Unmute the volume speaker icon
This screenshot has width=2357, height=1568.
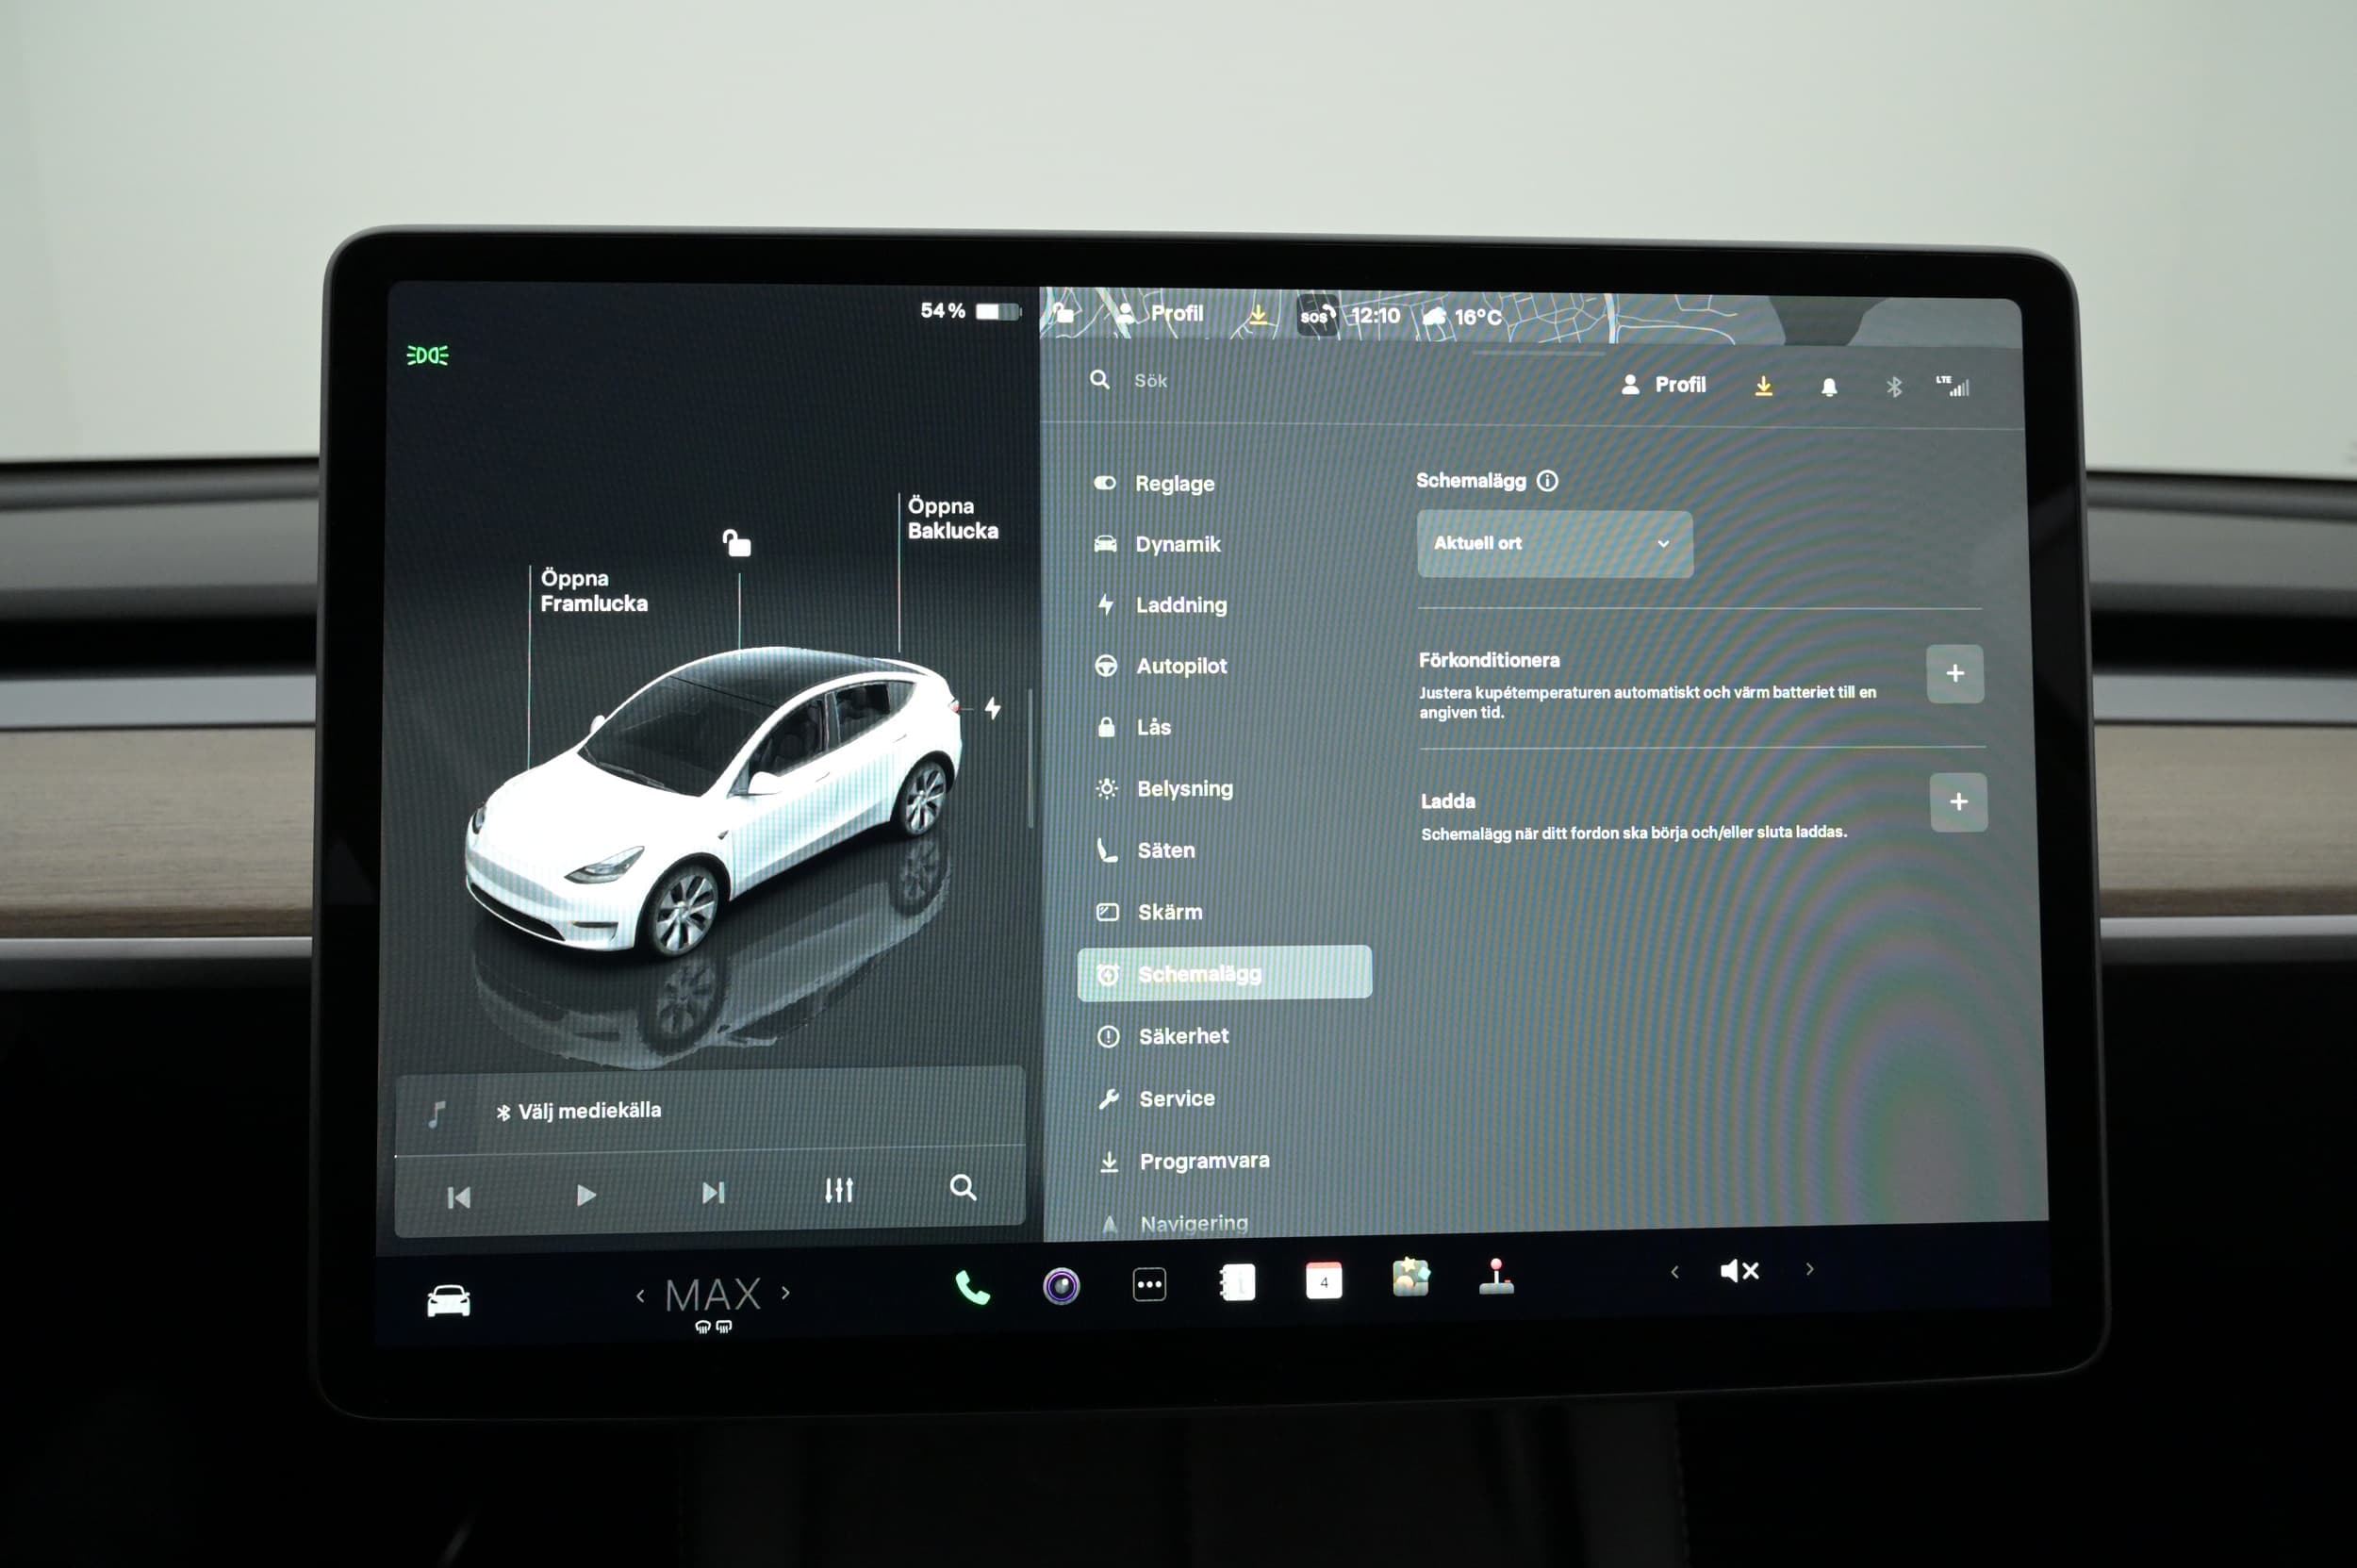pos(1739,1271)
